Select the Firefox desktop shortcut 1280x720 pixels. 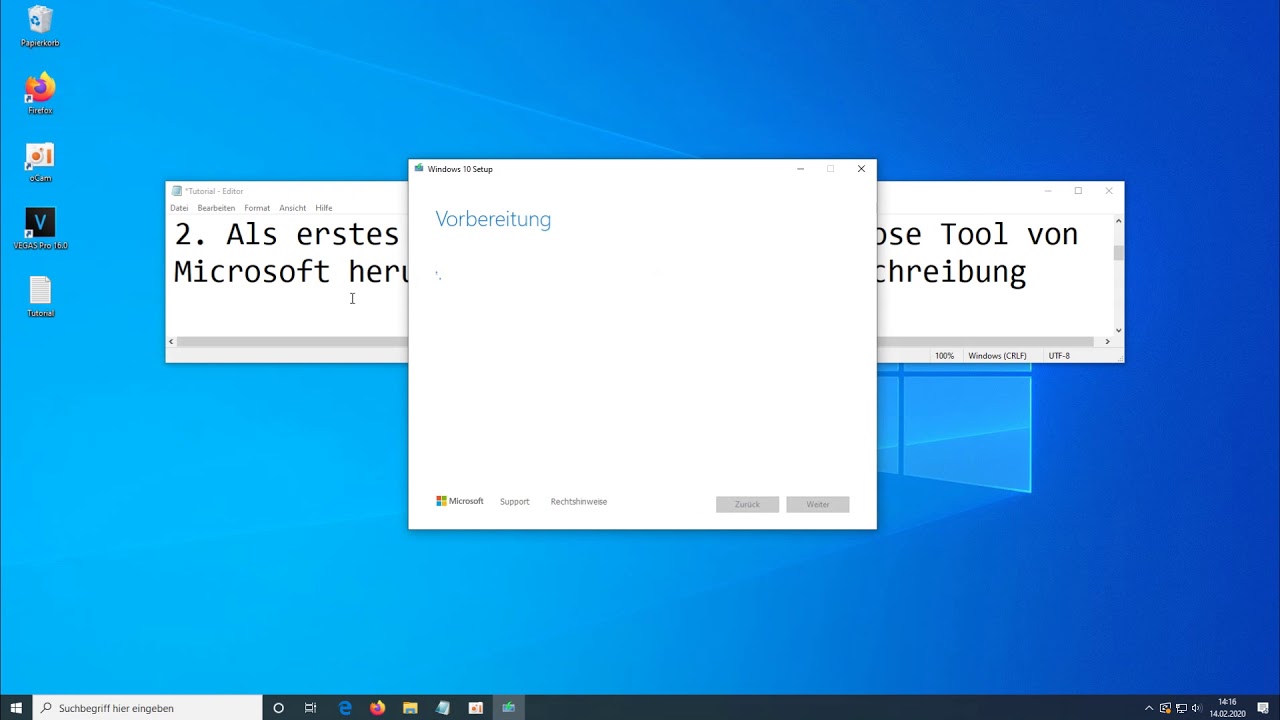click(40, 94)
